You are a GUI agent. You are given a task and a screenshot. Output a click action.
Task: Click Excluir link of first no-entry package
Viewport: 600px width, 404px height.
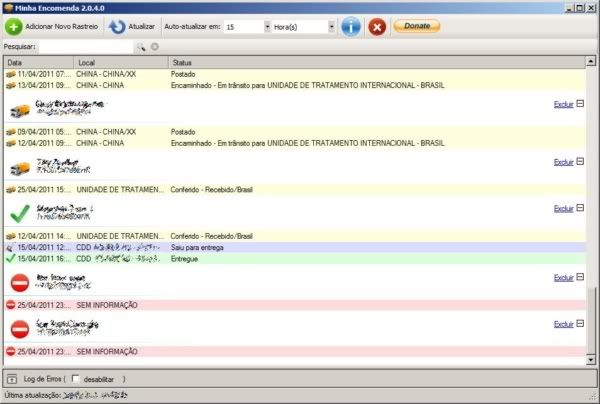(563, 278)
